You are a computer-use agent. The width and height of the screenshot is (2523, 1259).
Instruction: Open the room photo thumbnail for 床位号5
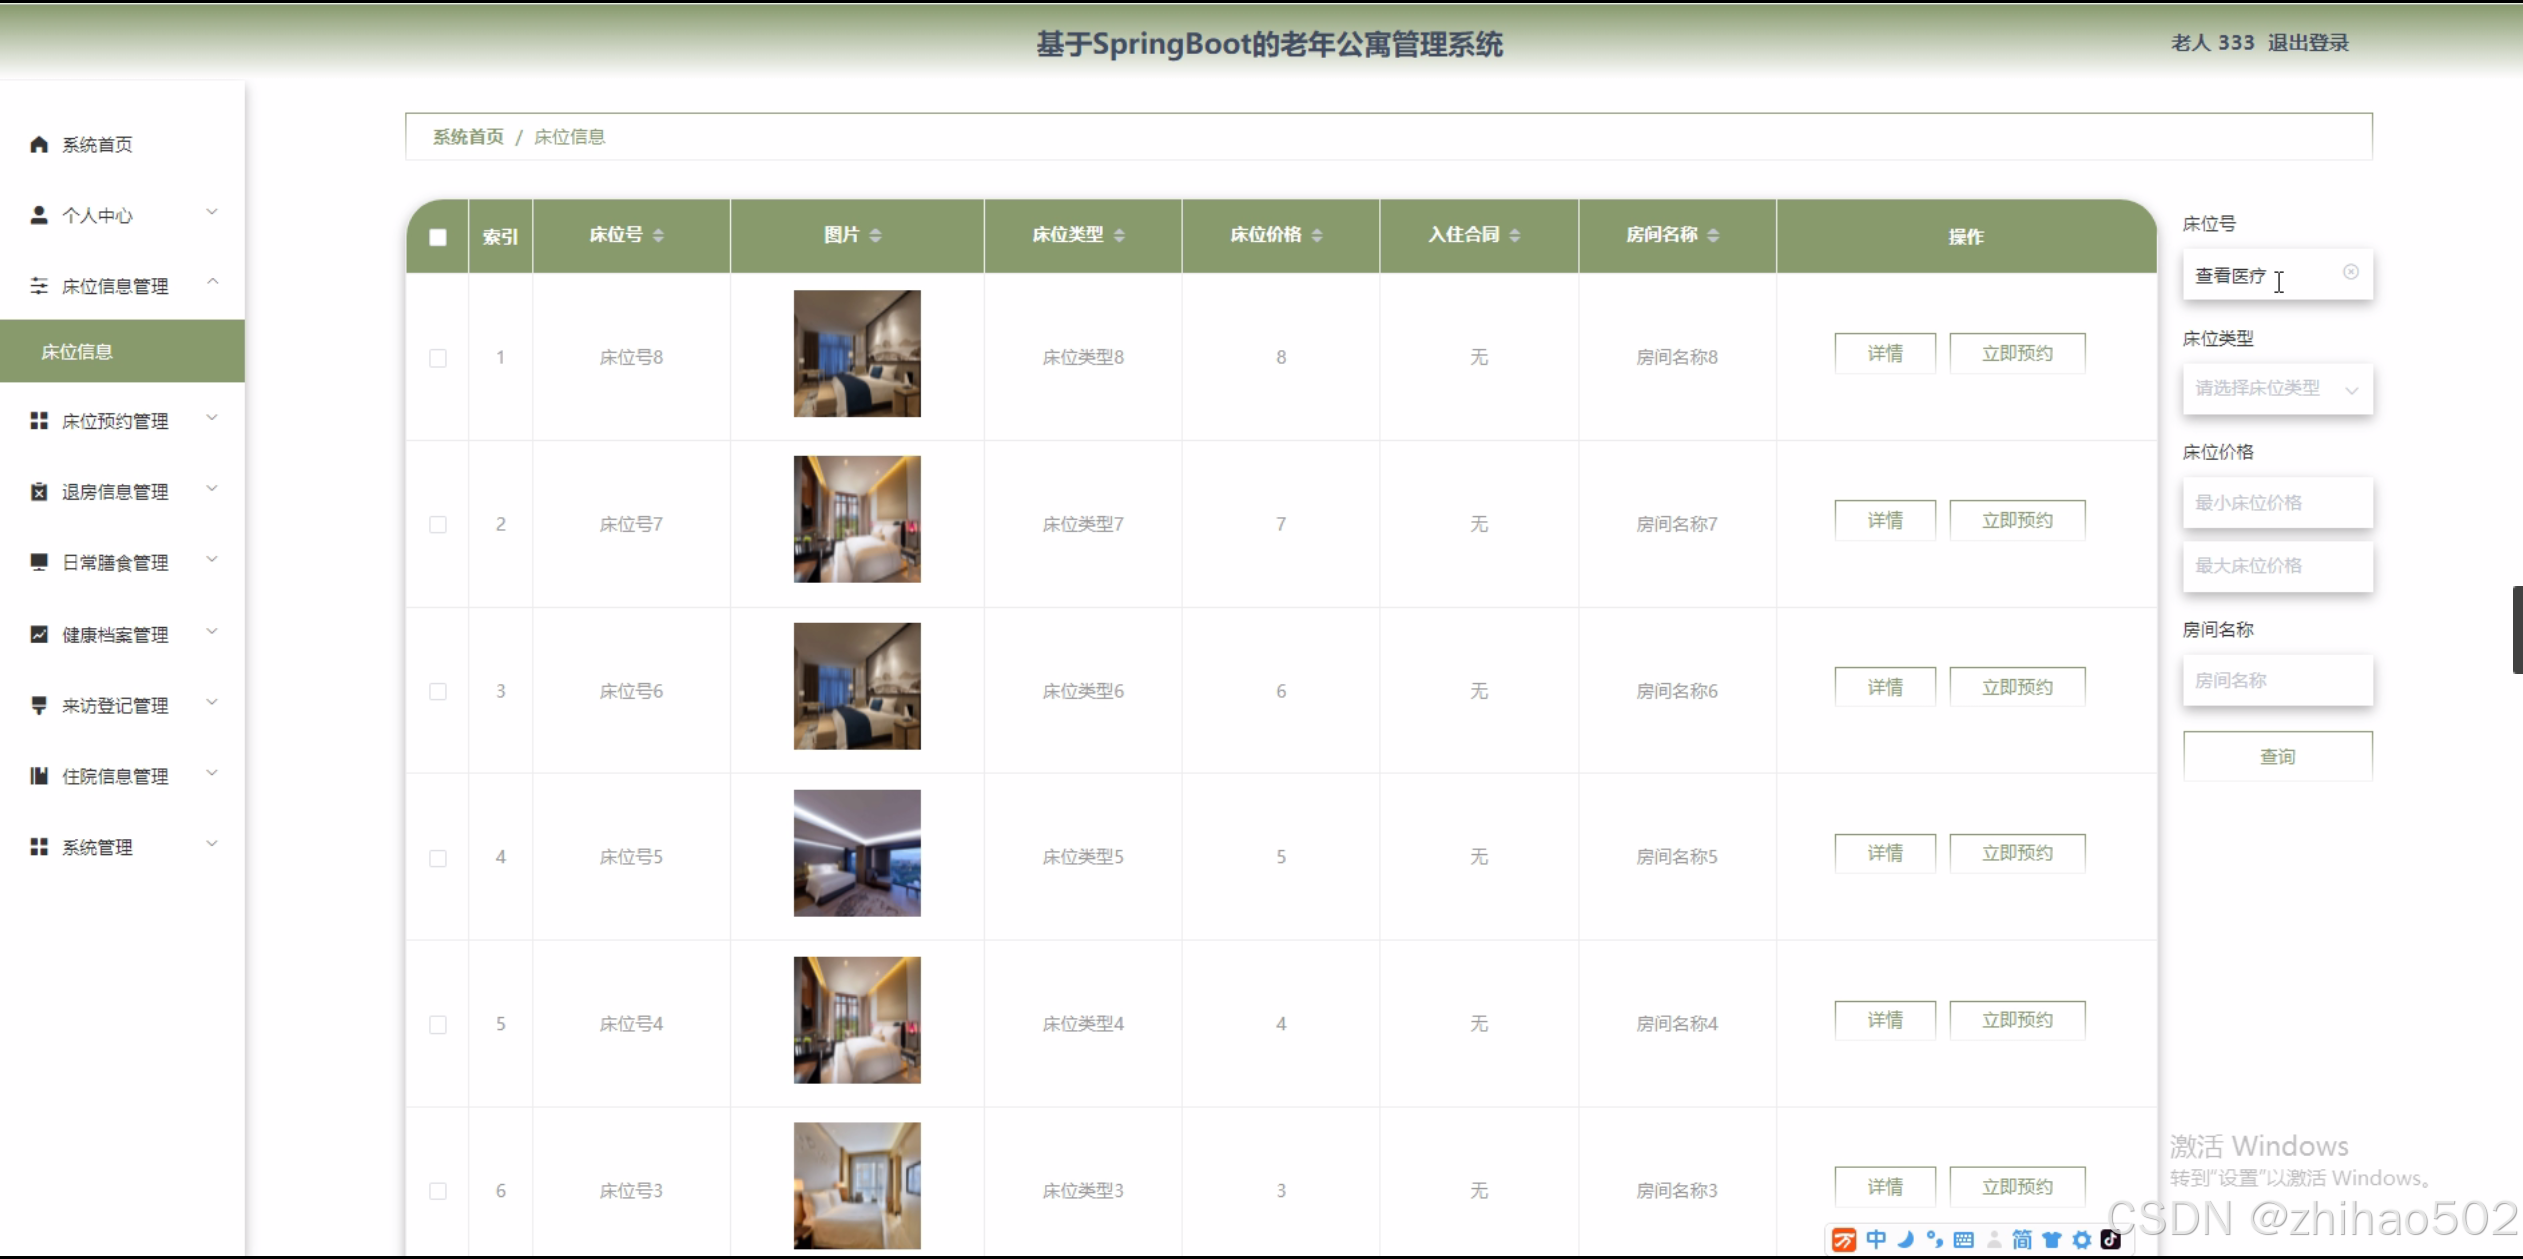coord(857,853)
